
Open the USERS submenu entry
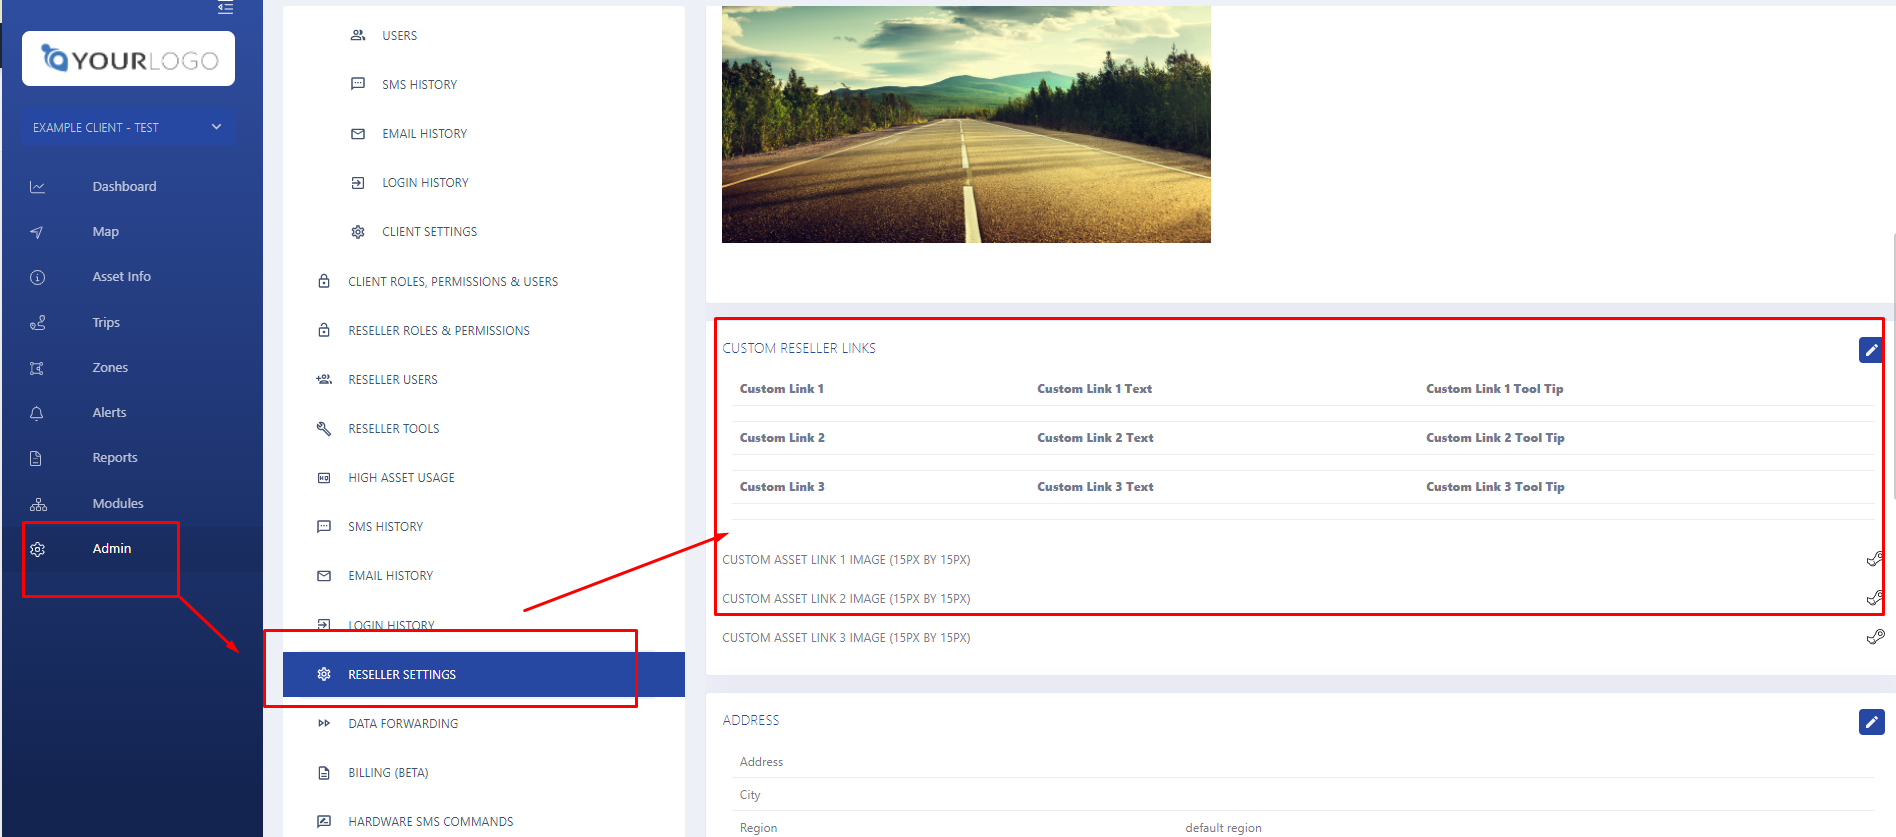tap(399, 35)
